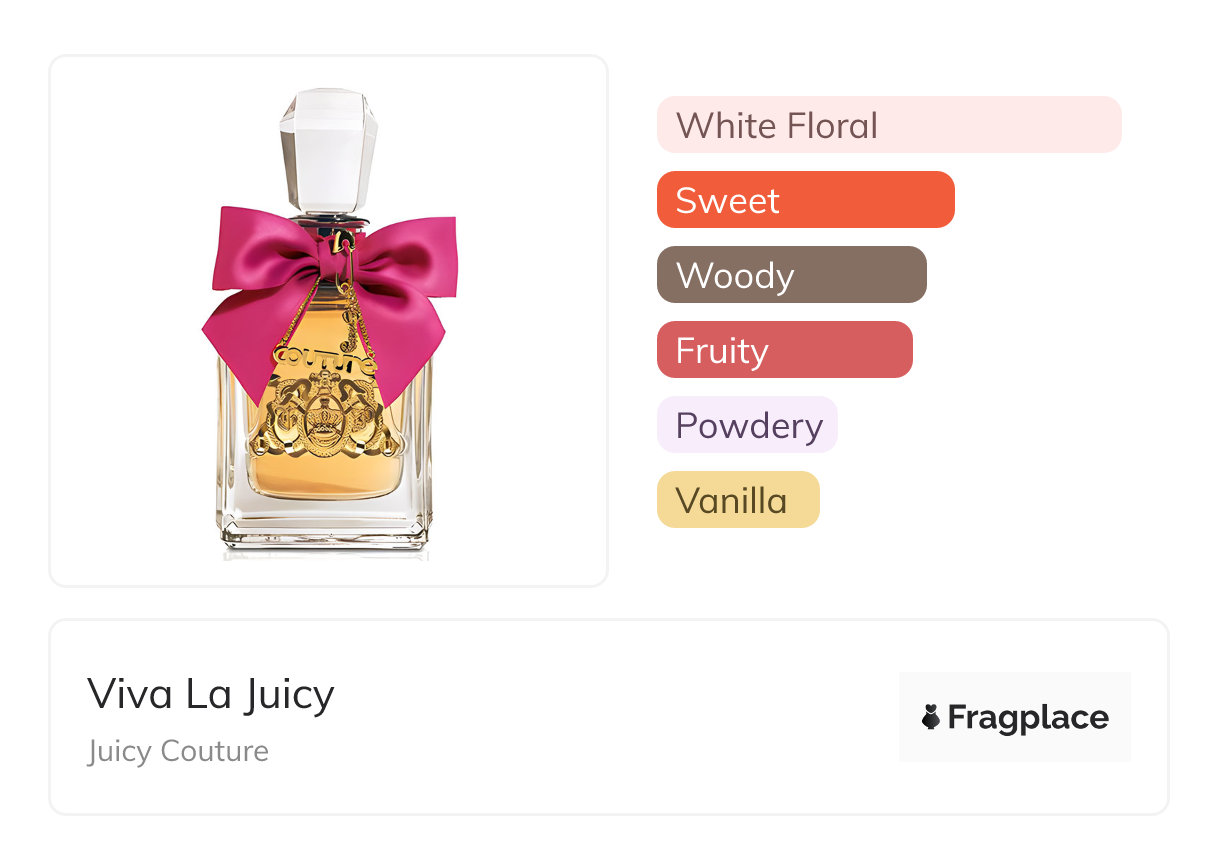Select the Sweet accord bar
Image resolution: width=1218 pixels, height=864 pixels.
[806, 200]
